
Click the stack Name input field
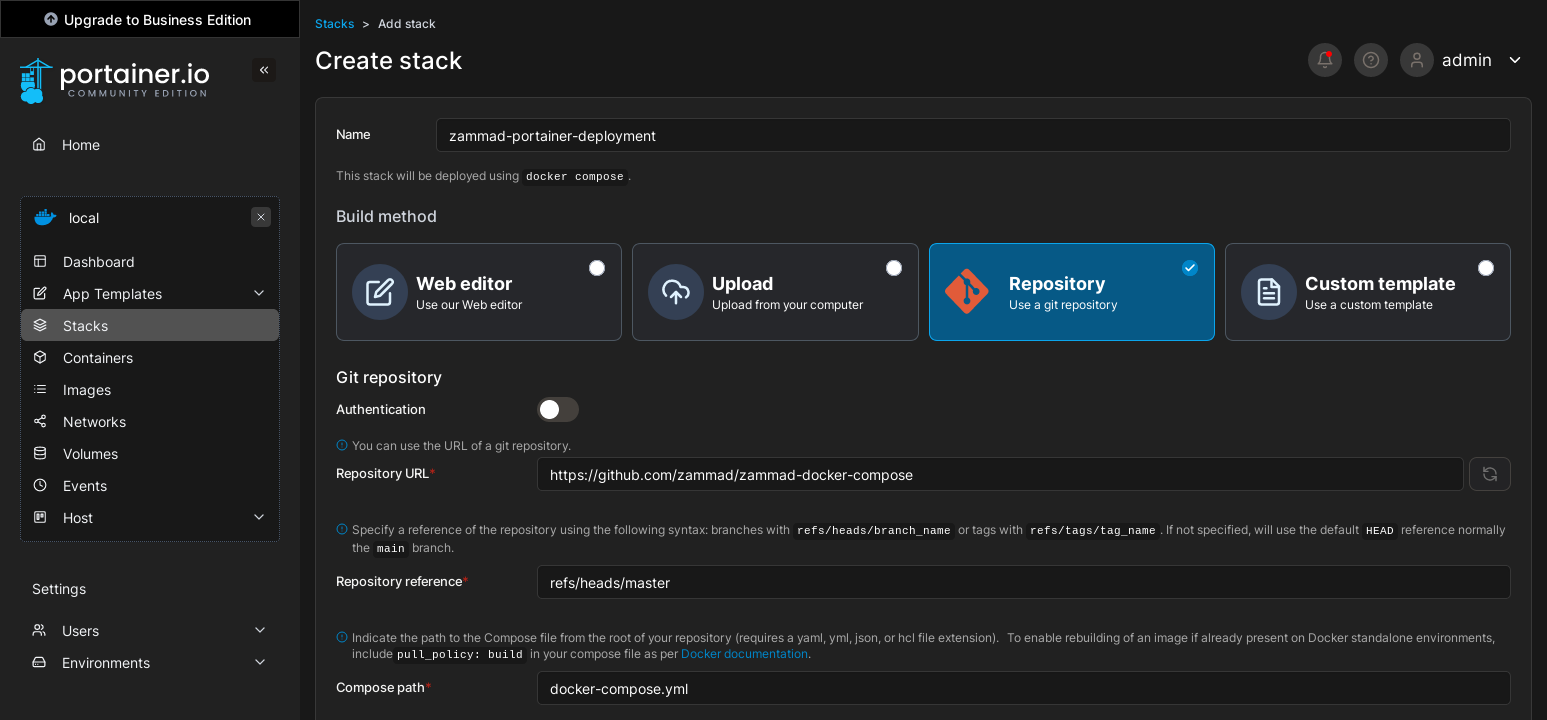(973, 135)
